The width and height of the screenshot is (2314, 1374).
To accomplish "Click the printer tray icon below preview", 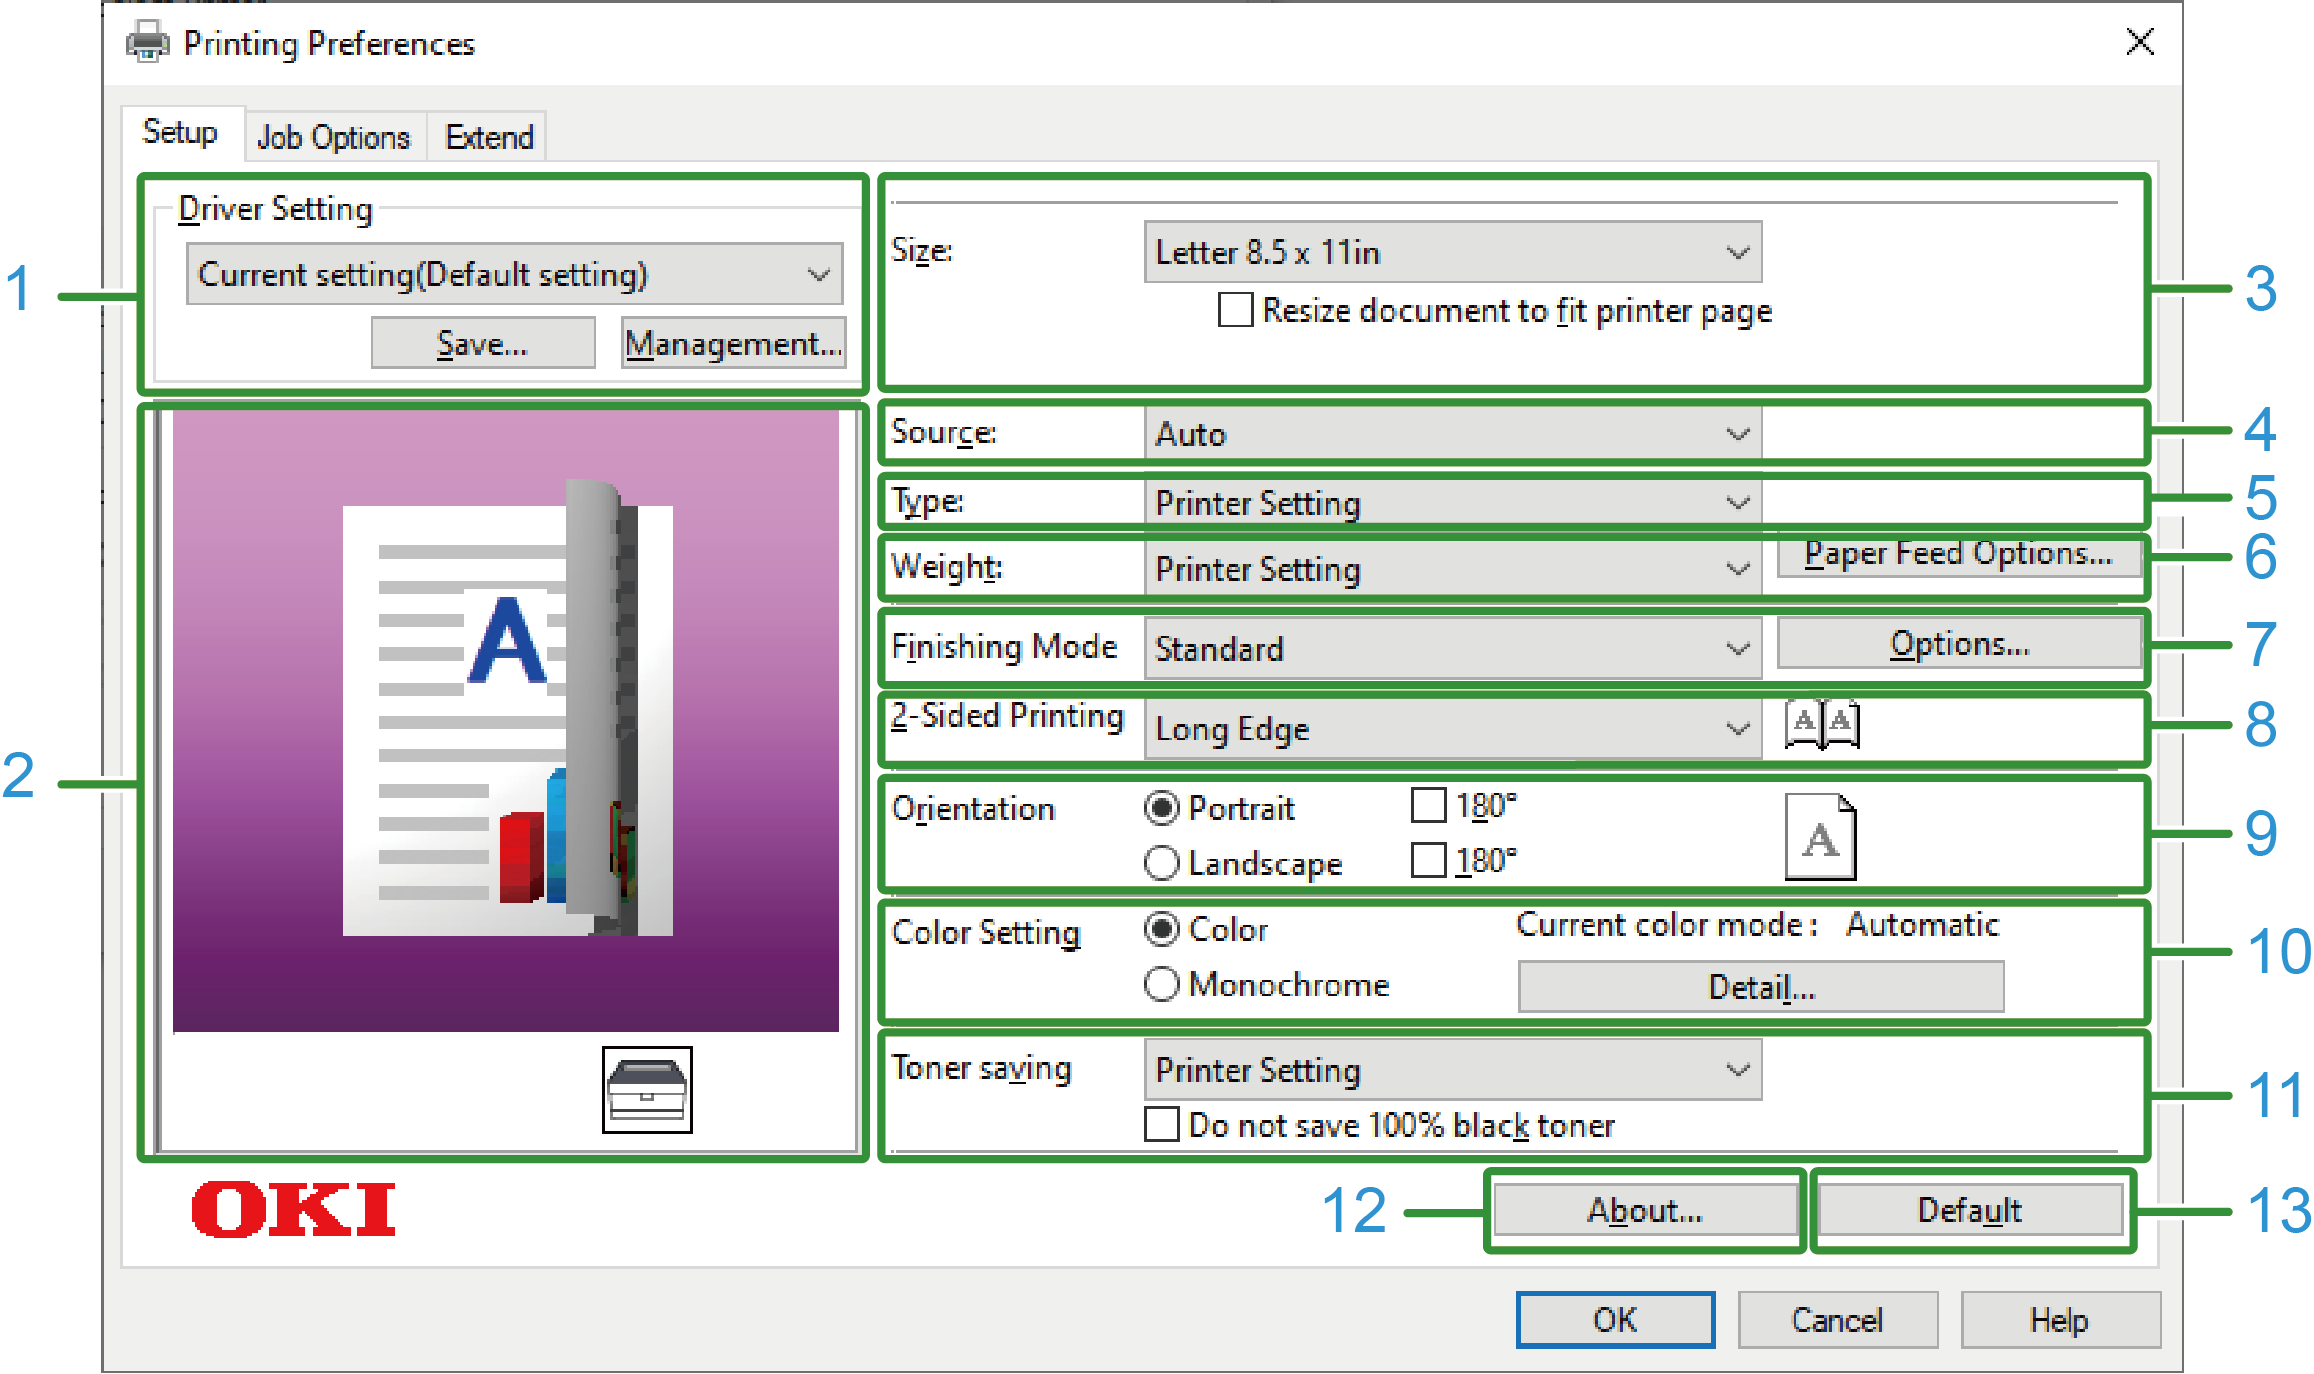I will (646, 1090).
